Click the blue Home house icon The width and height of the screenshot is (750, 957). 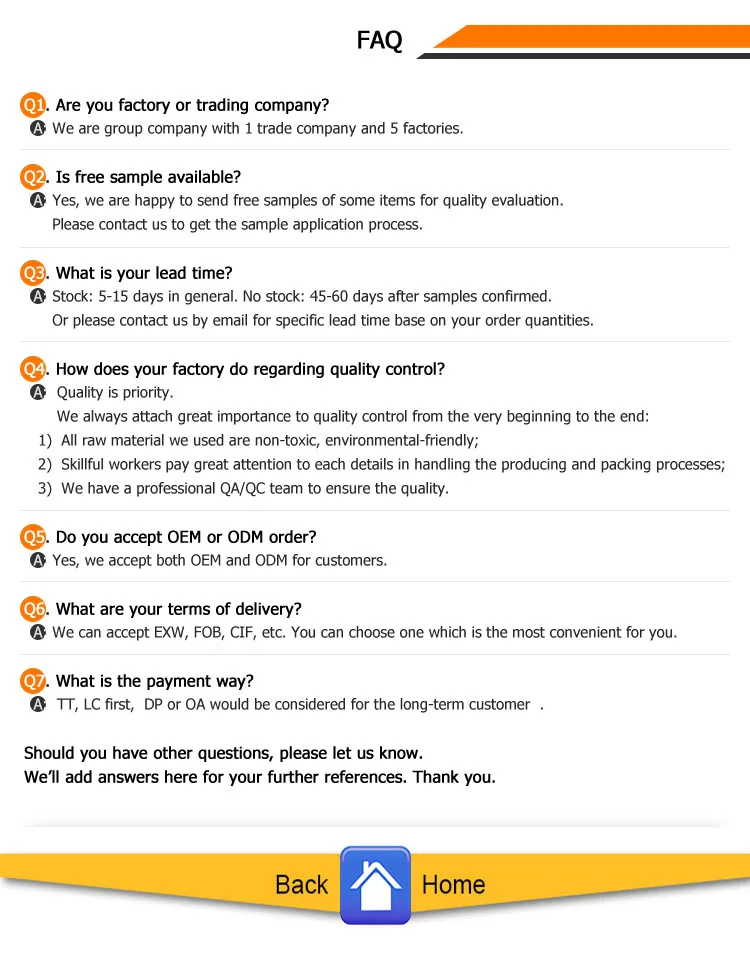click(x=375, y=885)
